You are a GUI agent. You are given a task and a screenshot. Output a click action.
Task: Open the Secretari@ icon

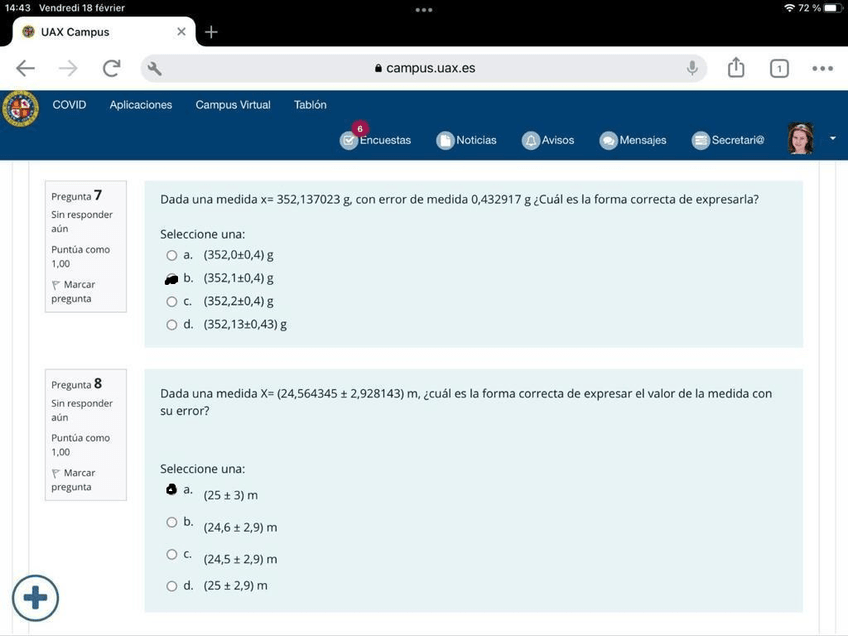click(x=701, y=141)
